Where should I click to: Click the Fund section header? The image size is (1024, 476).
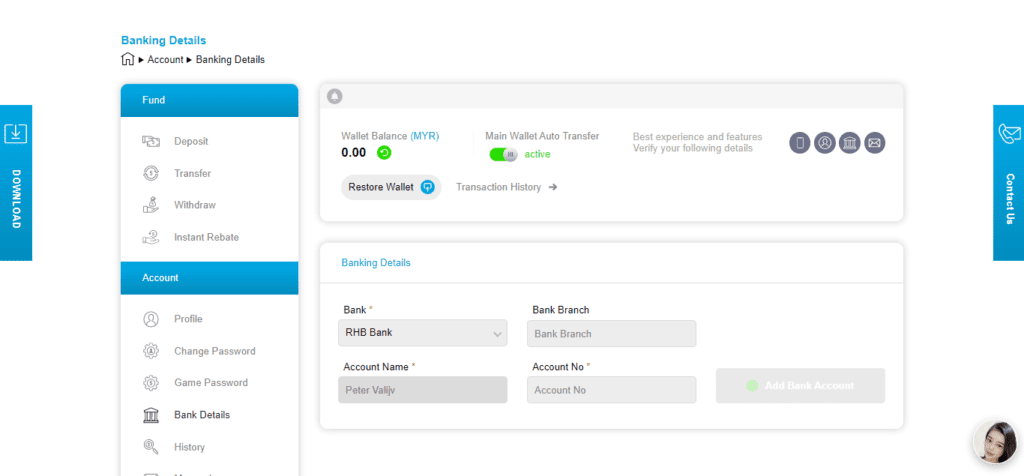210,100
